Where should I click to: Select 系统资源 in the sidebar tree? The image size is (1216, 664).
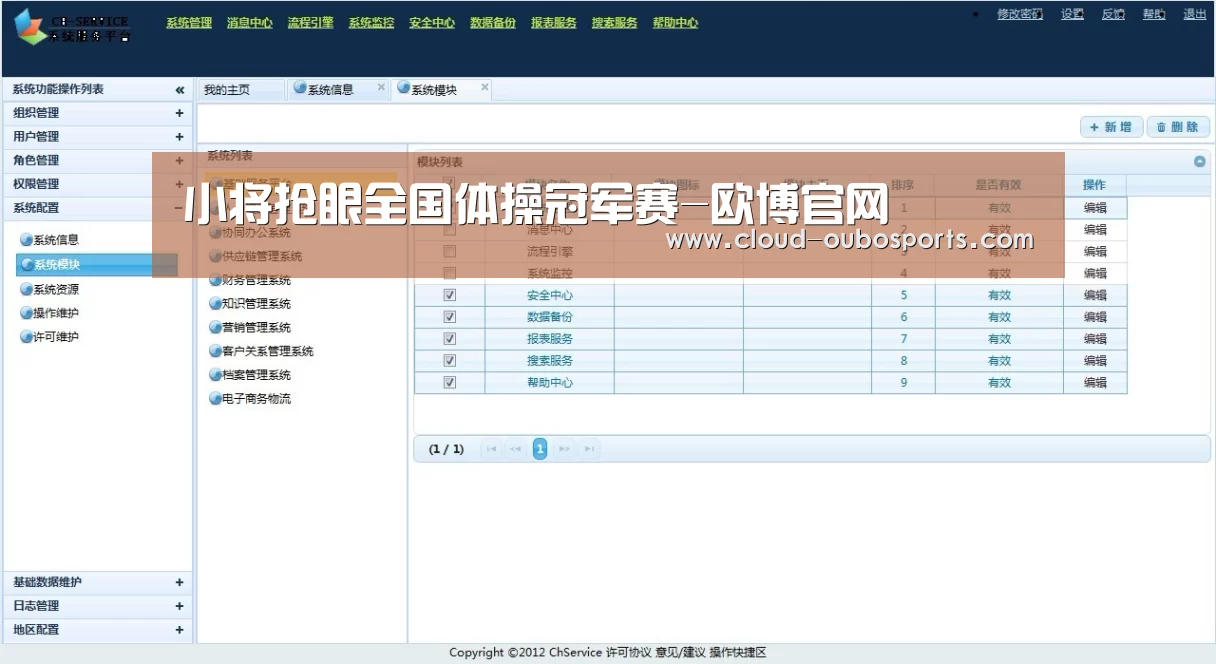[56, 289]
